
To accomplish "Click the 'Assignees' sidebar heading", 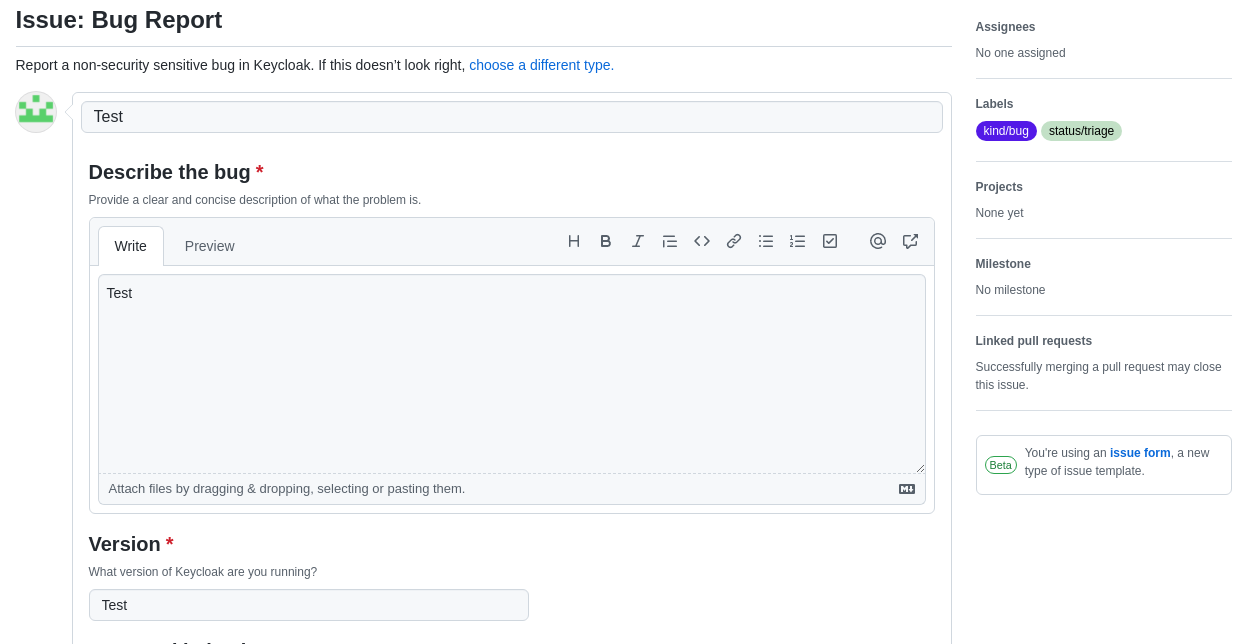I will [1006, 27].
